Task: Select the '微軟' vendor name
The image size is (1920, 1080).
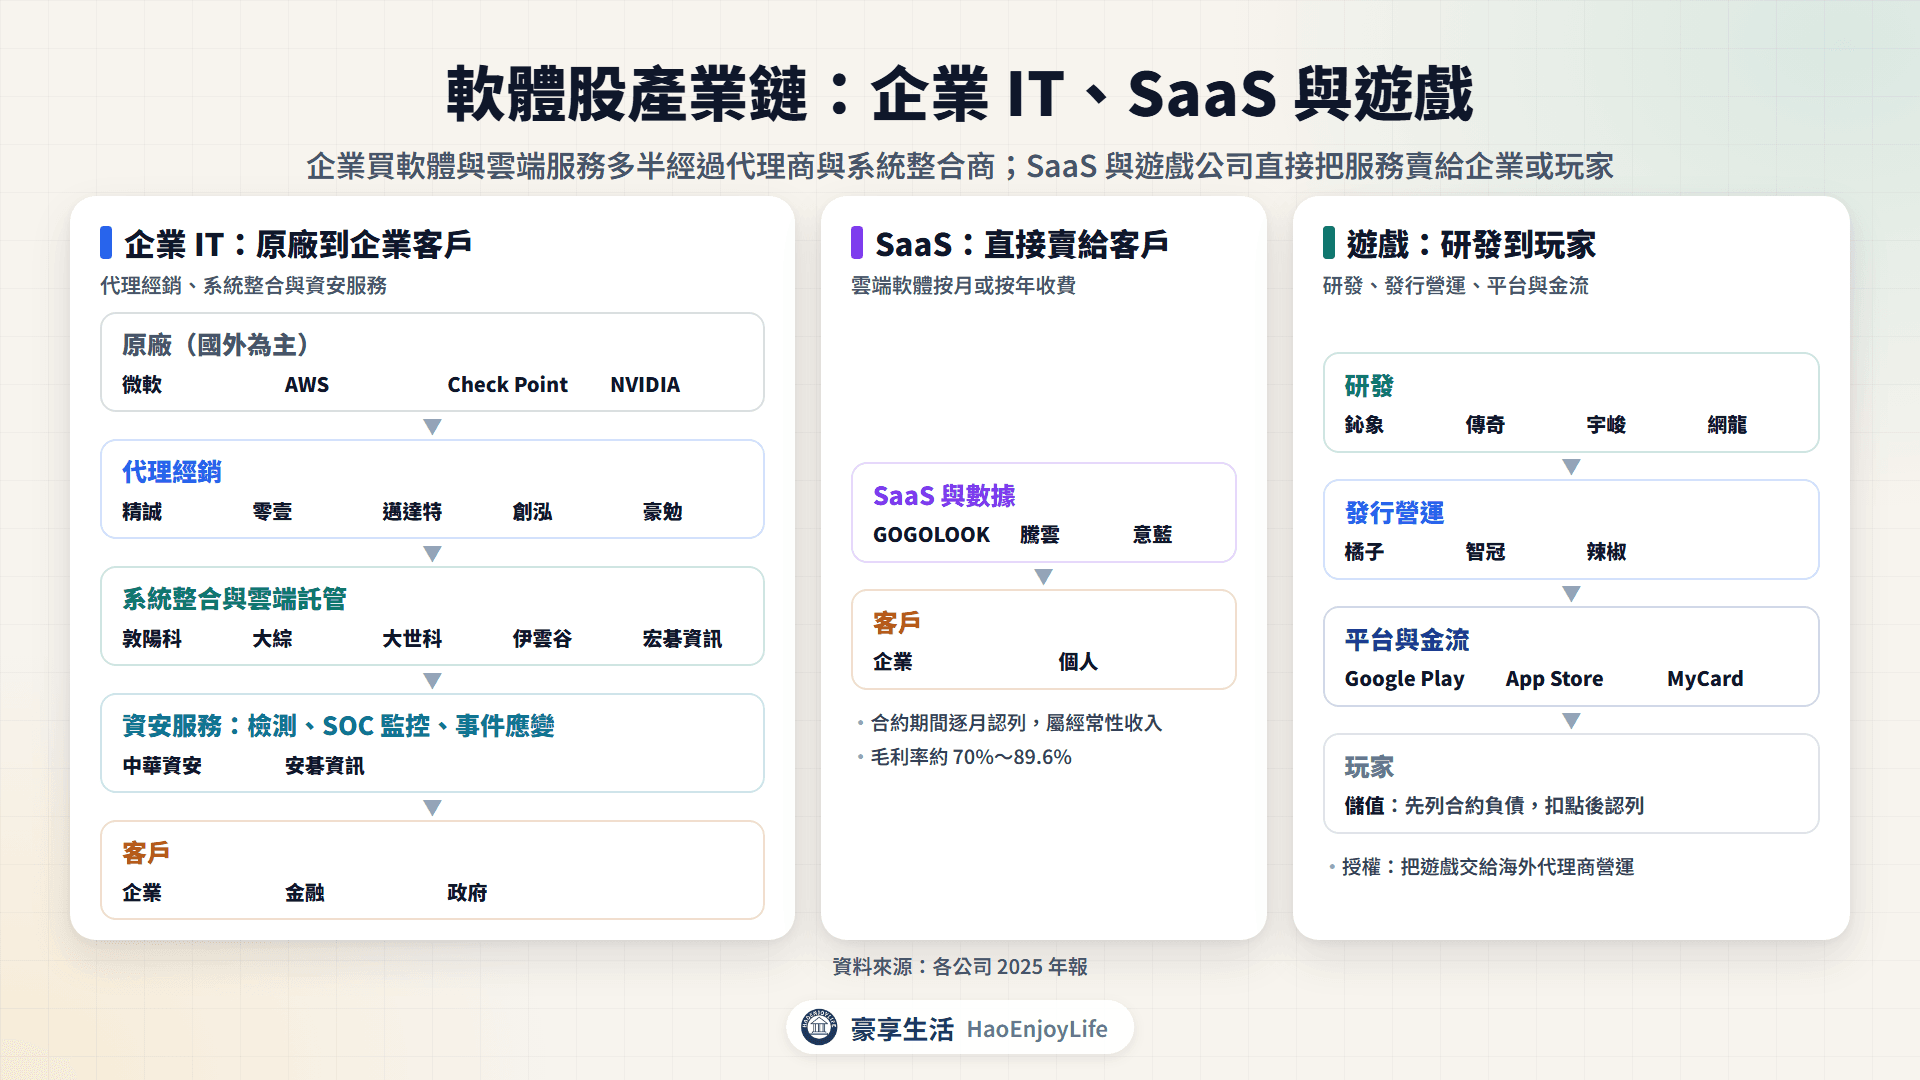Action: [x=142, y=385]
